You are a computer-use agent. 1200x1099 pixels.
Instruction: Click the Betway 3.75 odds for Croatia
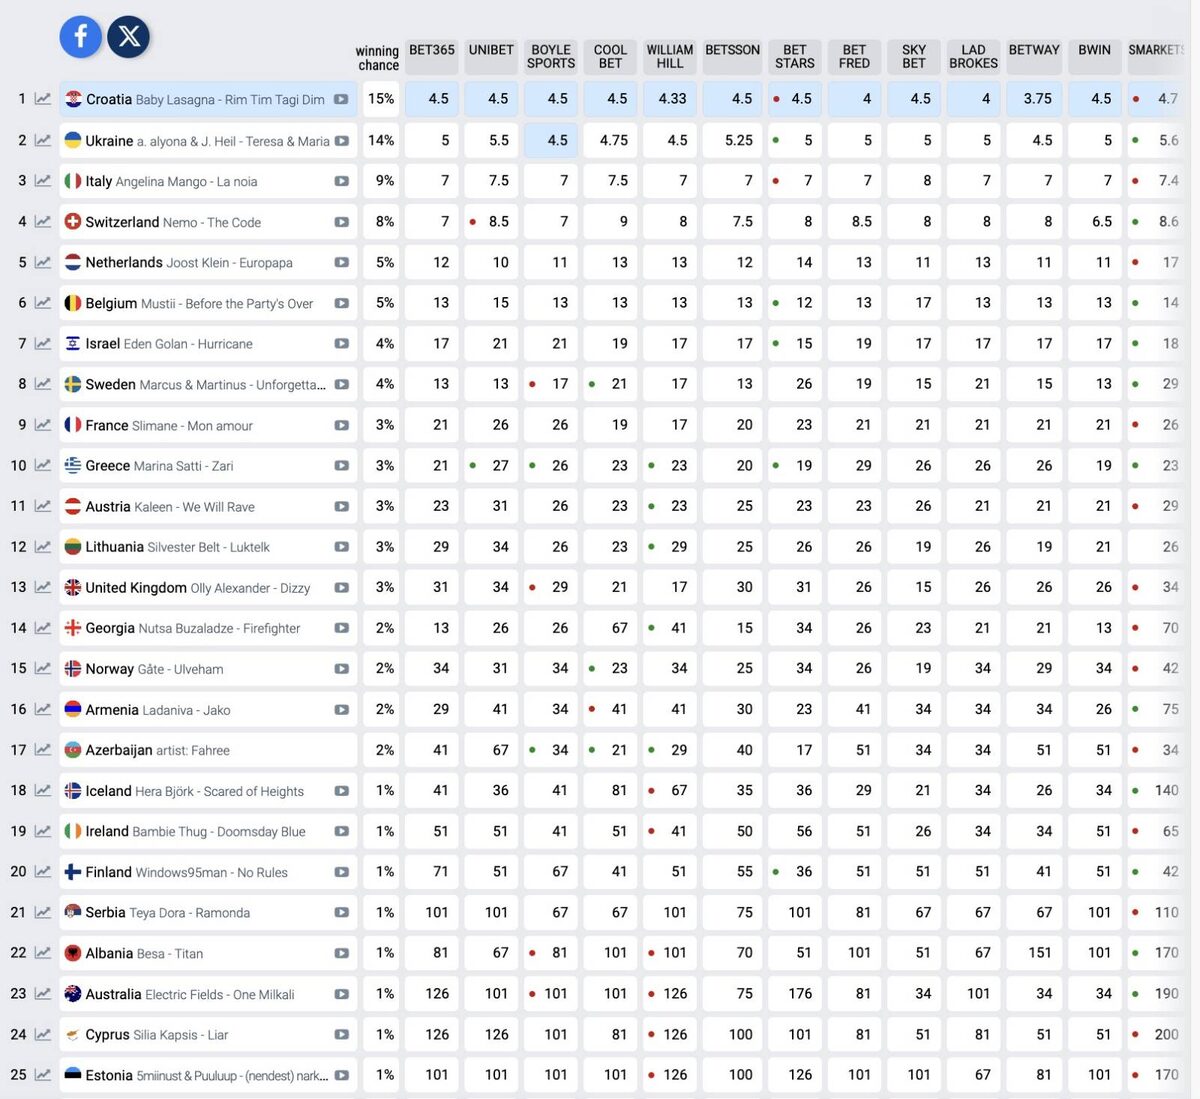(1033, 99)
